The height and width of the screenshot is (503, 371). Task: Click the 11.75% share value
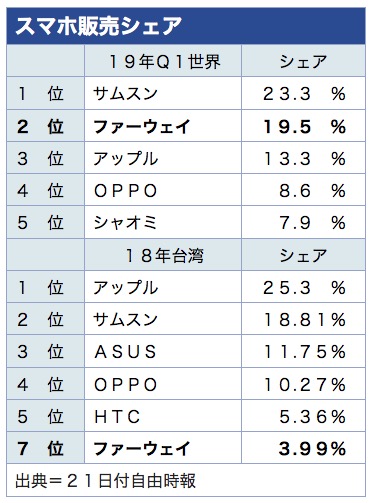point(303,352)
